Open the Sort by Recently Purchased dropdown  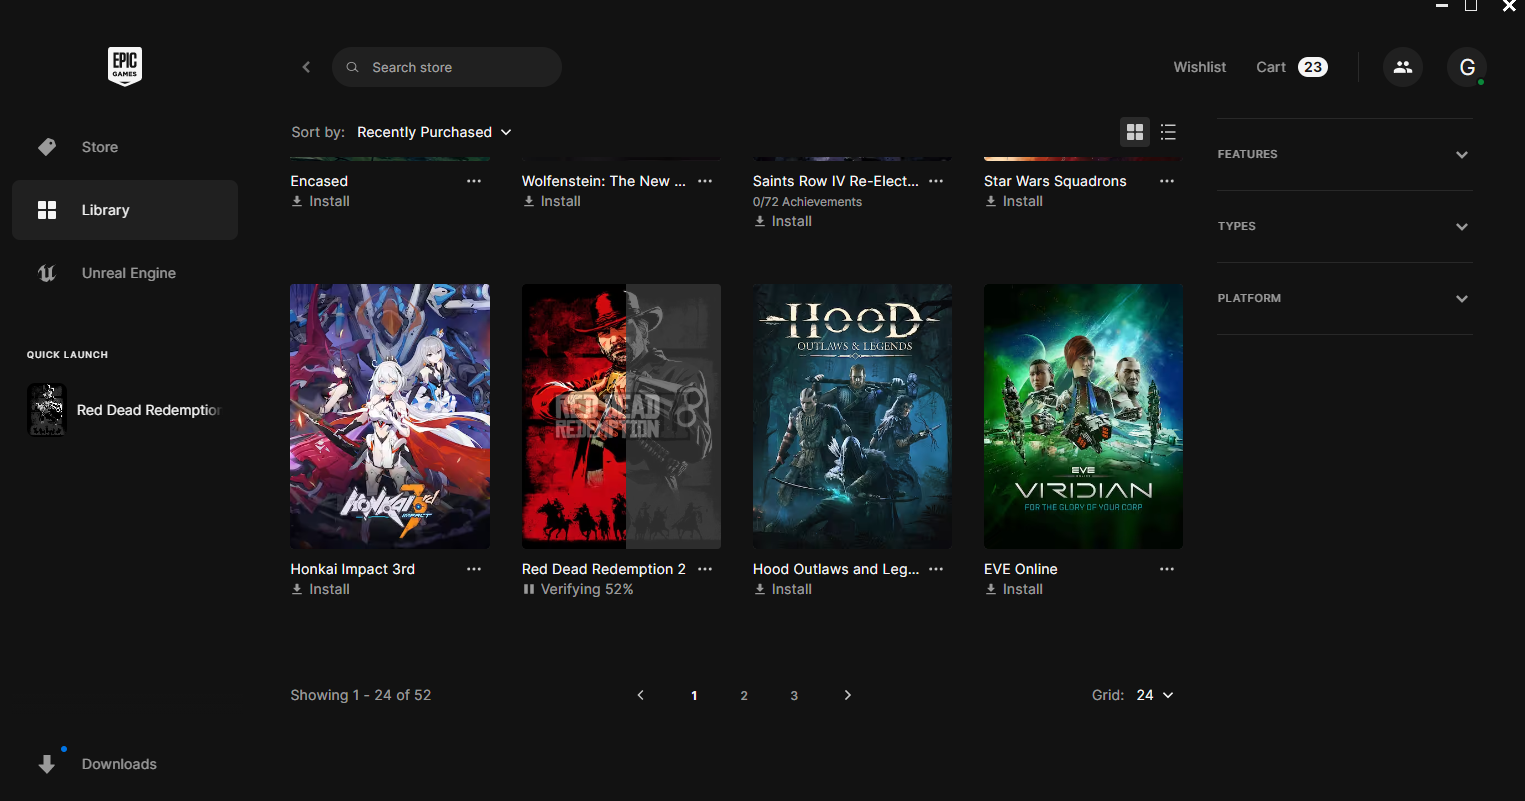click(434, 132)
